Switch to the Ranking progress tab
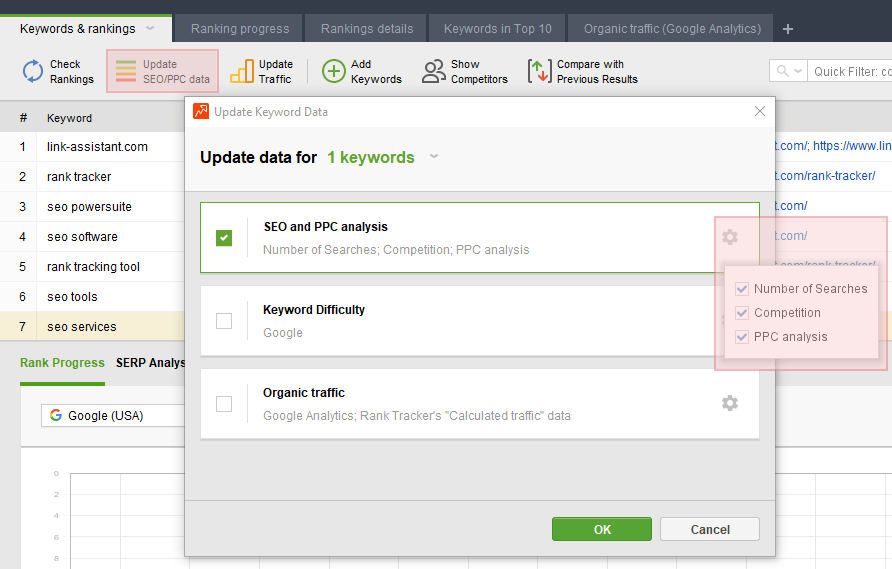Screen dimensions: 892x569 pyautogui.click(x=239, y=28)
